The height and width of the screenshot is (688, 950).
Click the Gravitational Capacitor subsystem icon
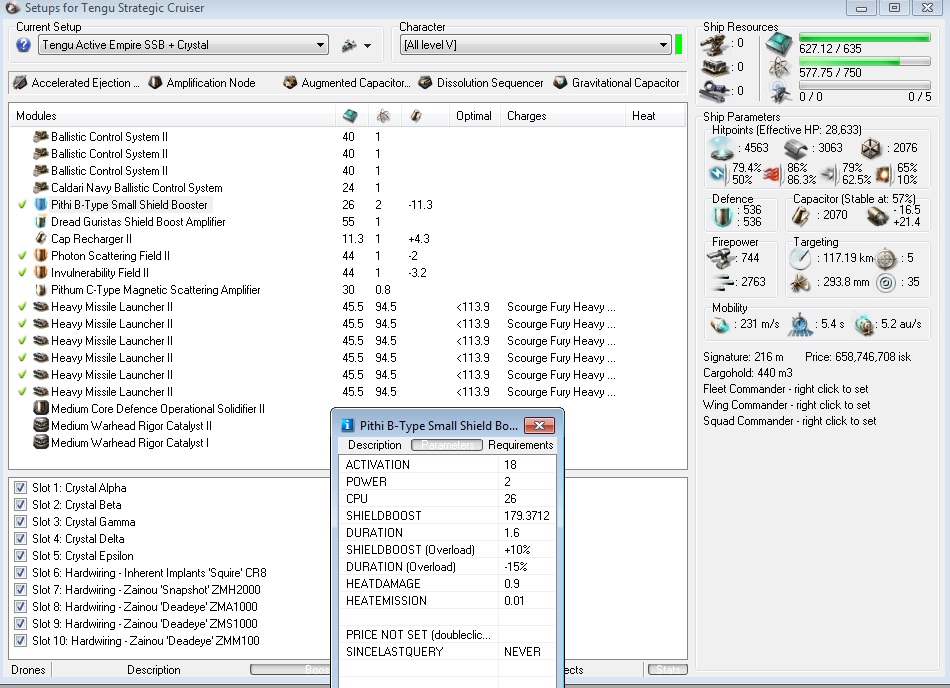click(560, 82)
